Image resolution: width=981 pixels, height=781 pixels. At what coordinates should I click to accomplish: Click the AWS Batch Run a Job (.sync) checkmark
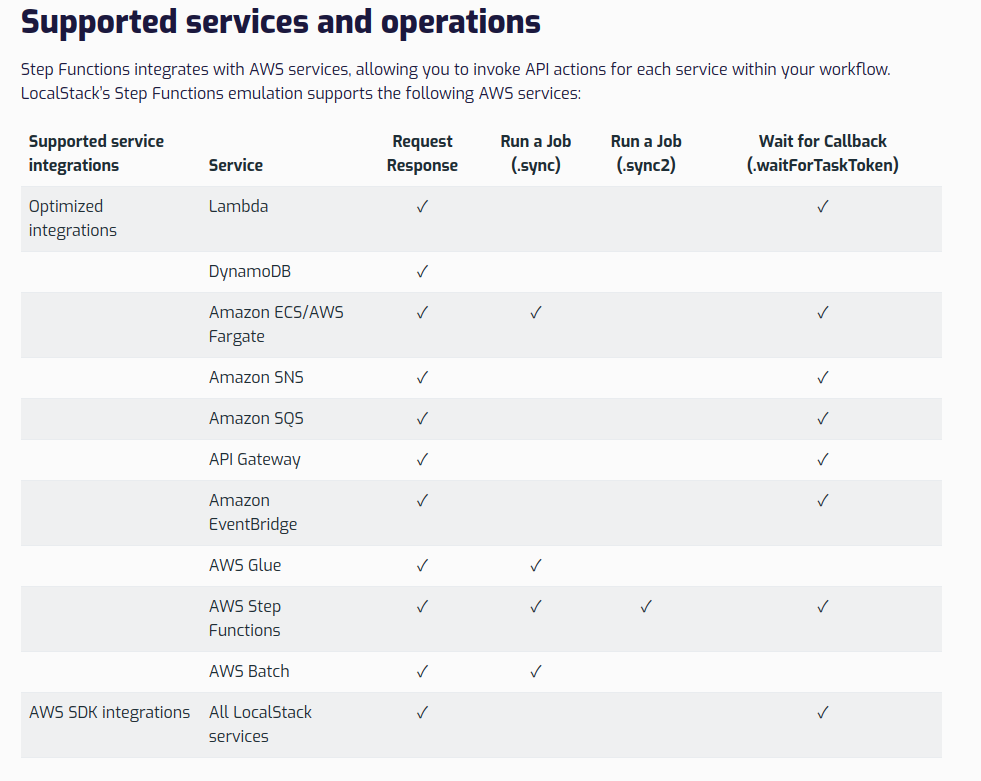[536, 671]
